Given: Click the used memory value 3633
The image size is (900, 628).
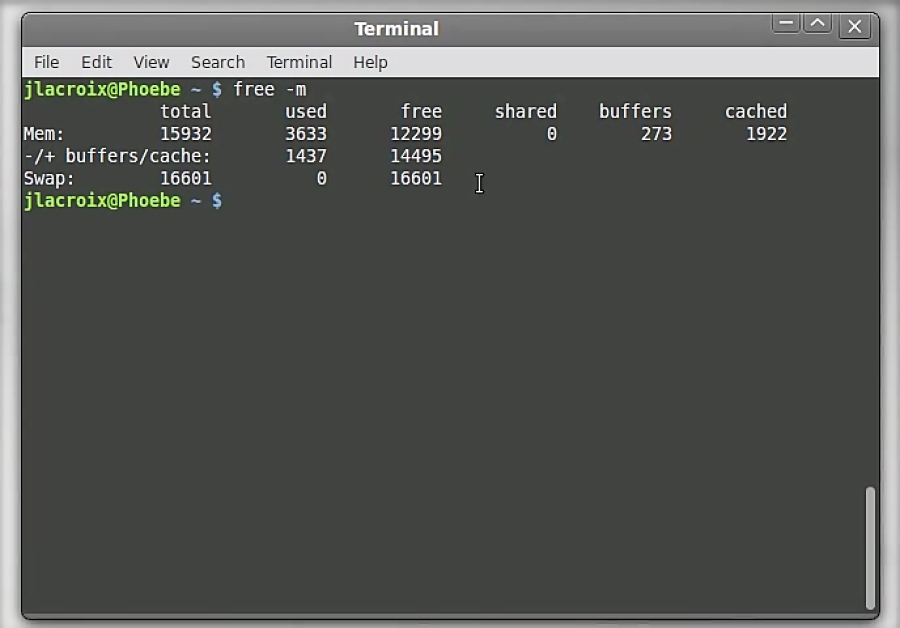Looking at the screenshot, I should tap(306, 134).
